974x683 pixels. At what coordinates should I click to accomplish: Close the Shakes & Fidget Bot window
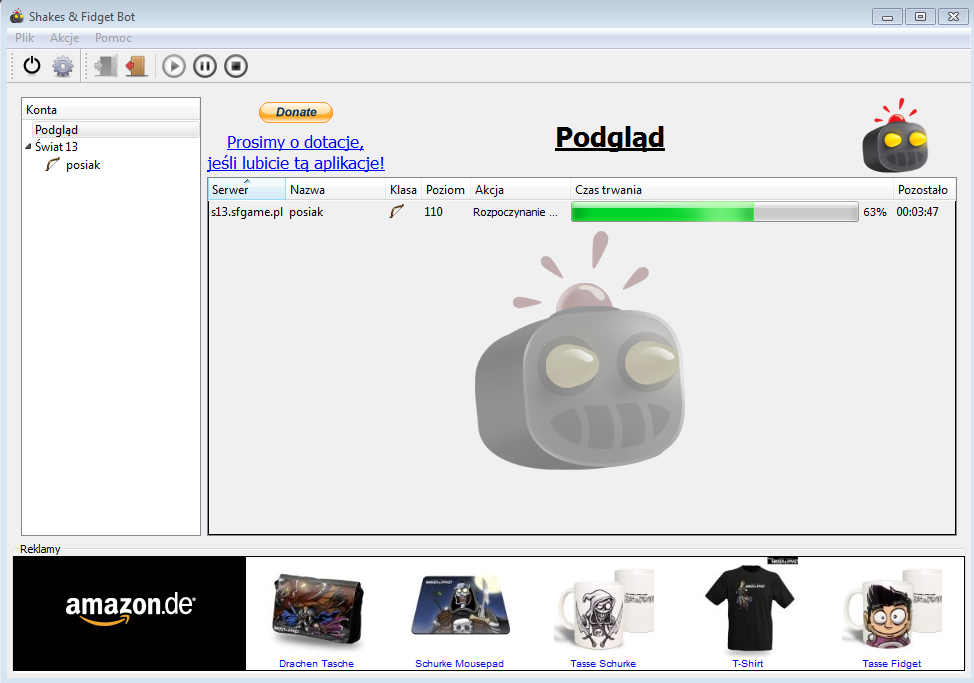954,17
